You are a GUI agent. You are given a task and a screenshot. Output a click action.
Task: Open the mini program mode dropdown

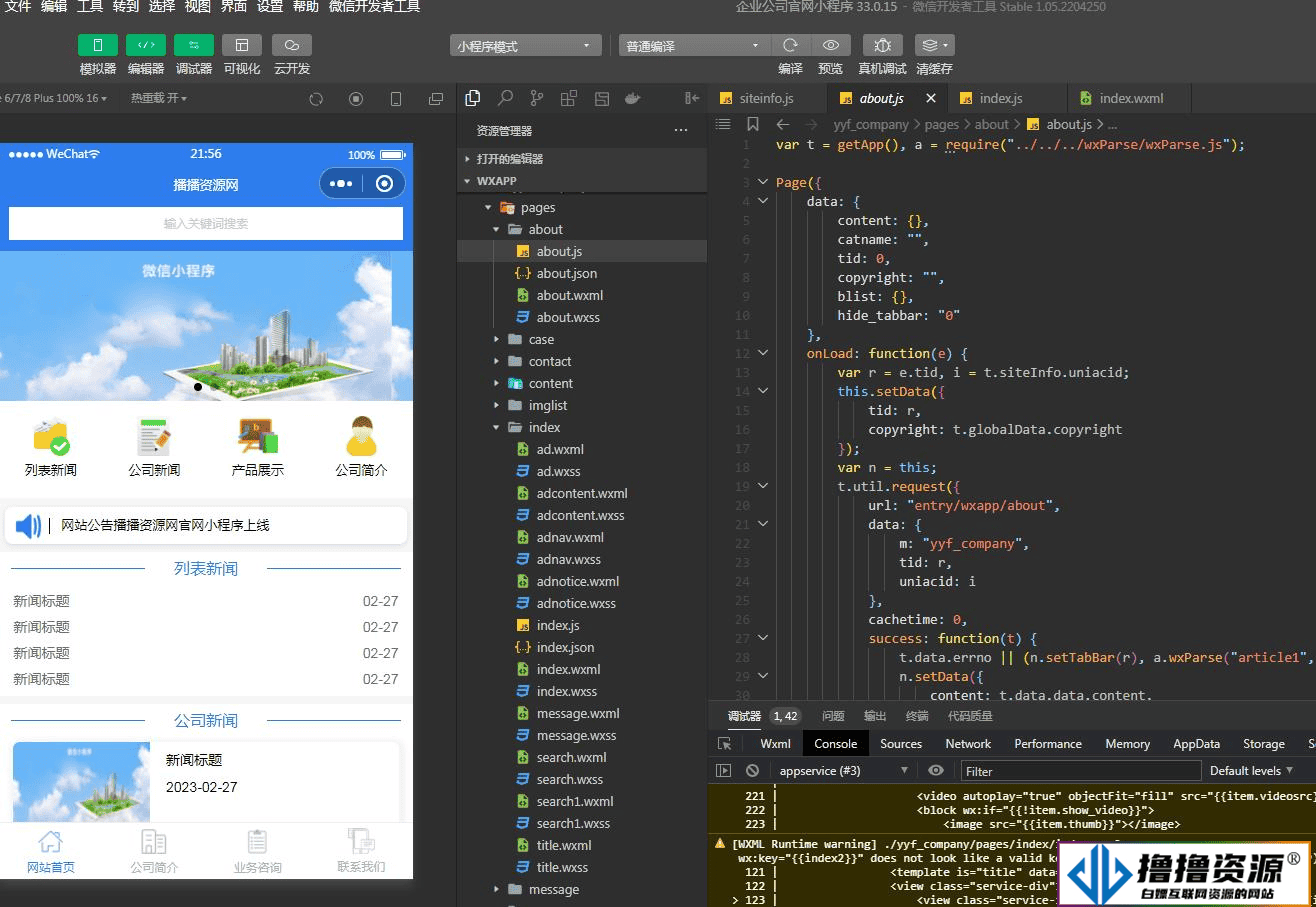coord(526,46)
